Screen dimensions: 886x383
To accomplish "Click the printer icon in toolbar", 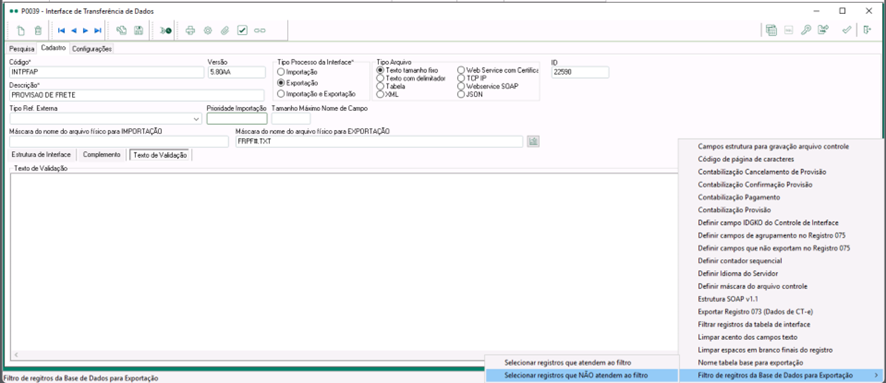I will click(190, 31).
